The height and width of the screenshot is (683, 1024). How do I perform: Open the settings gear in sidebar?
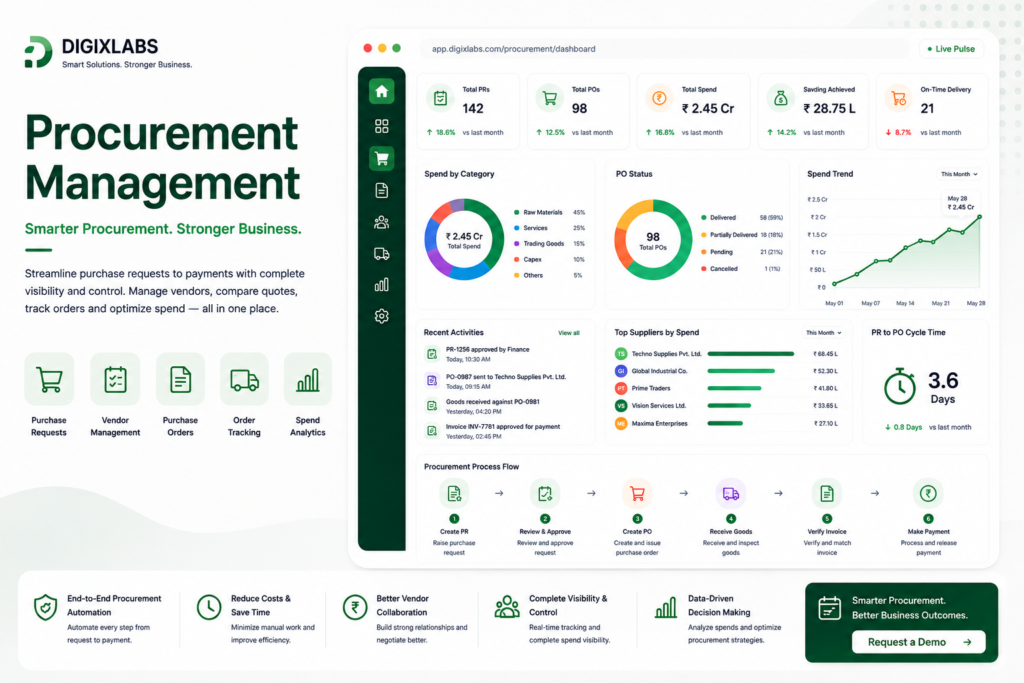(x=381, y=316)
